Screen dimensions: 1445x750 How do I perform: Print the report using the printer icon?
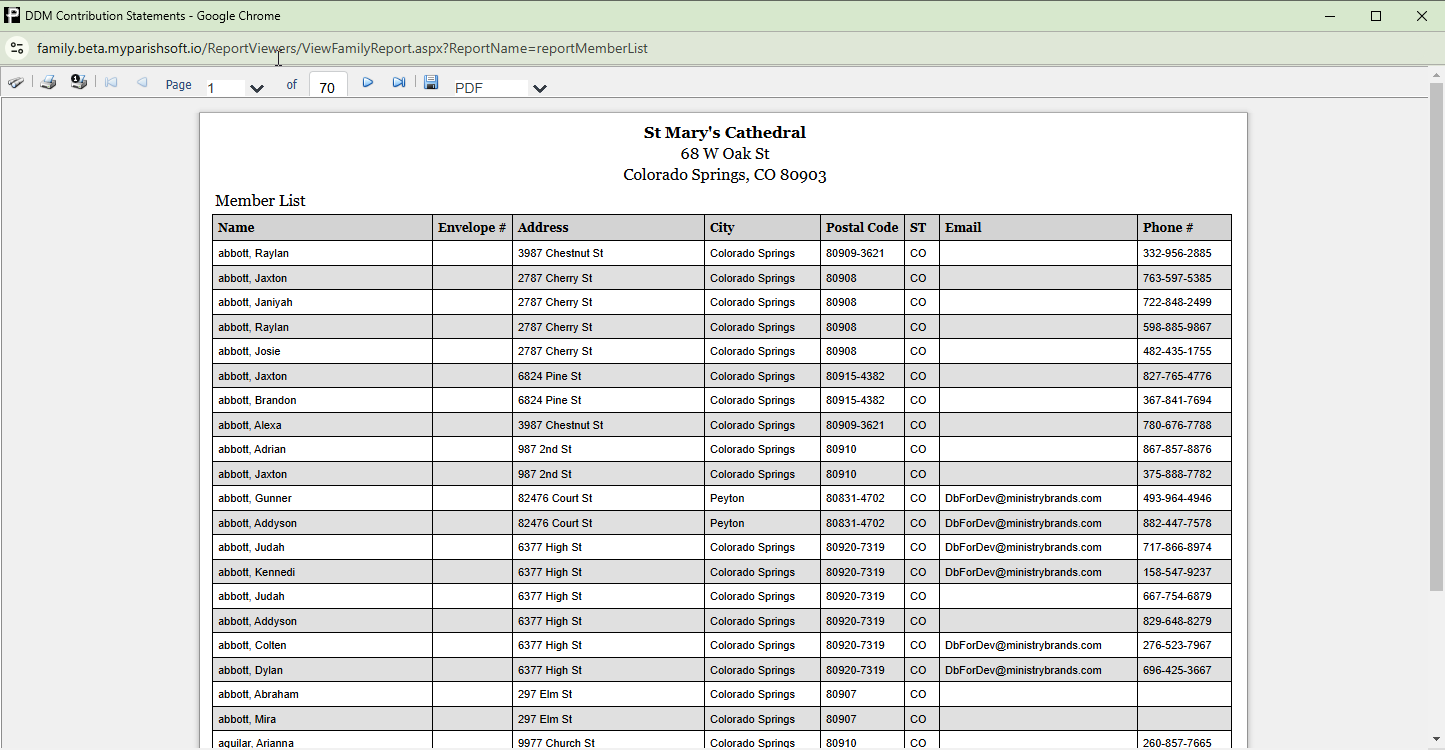(x=48, y=83)
